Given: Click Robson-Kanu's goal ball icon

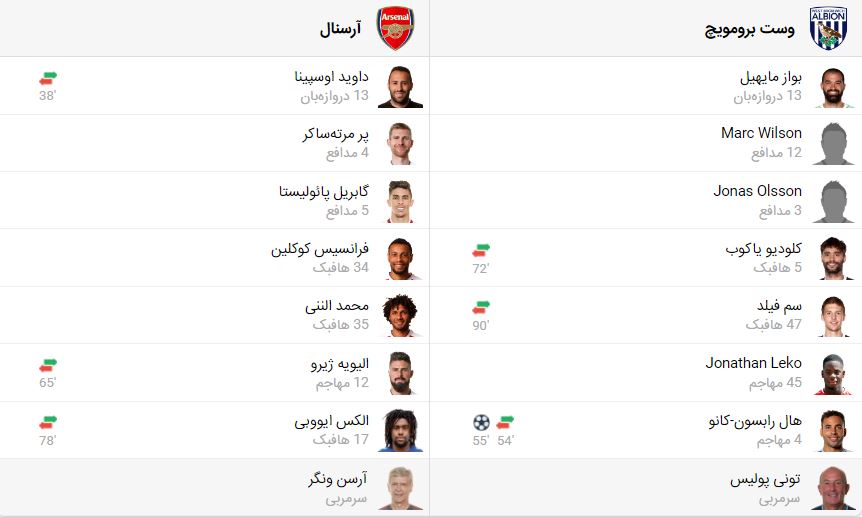Looking at the screenshot, I should click(x=481, y=422).
